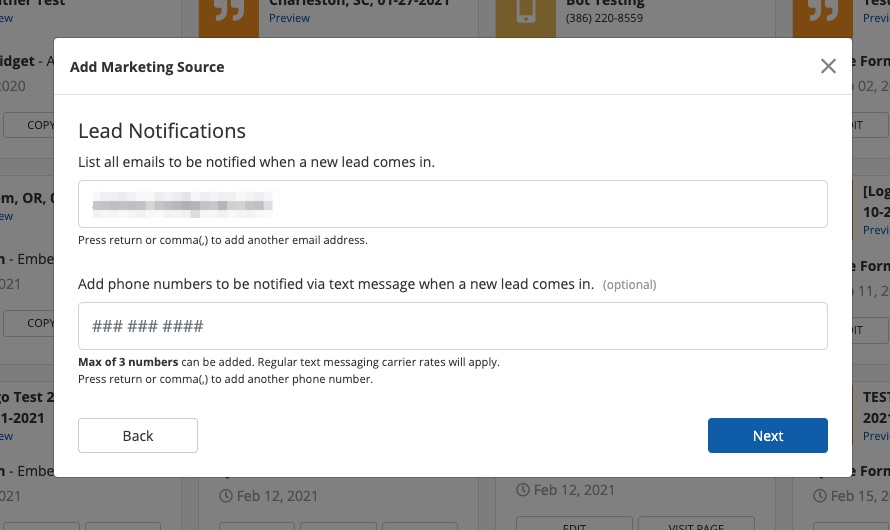Open Preview link under the TEST 2021 card
The image size is (890, 530).
pos(876,436)
